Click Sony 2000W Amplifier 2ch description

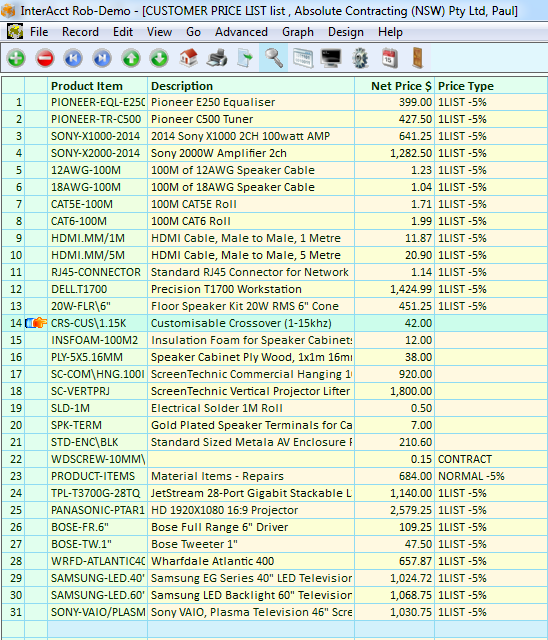pos(251,153)
